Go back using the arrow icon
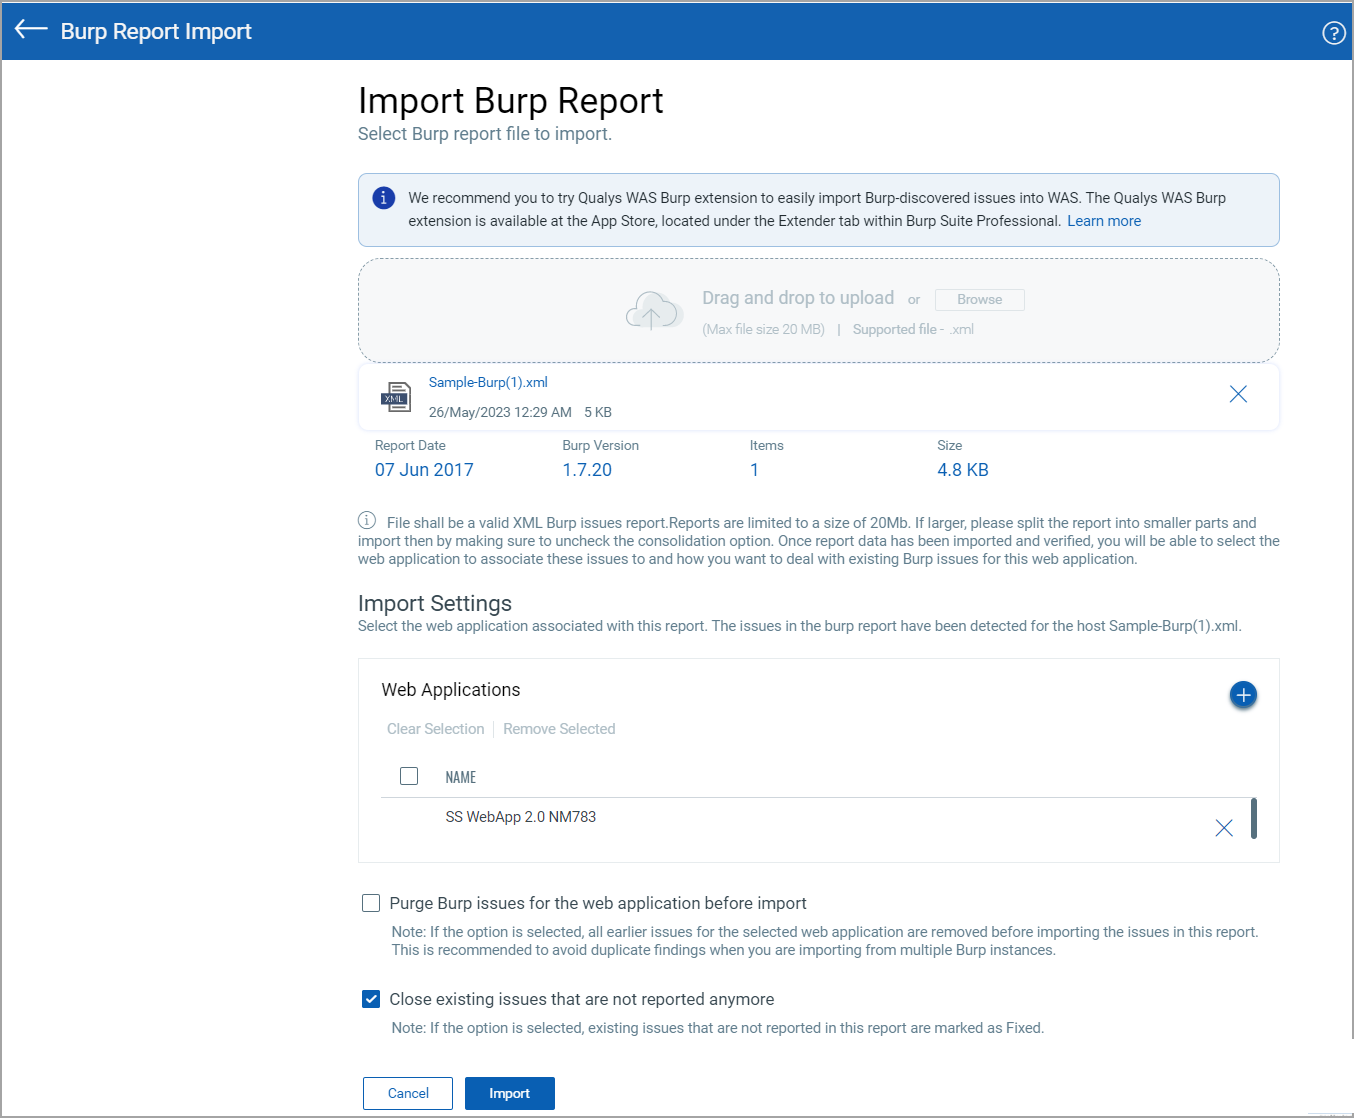1354x1118 pixels. [31, 30]
